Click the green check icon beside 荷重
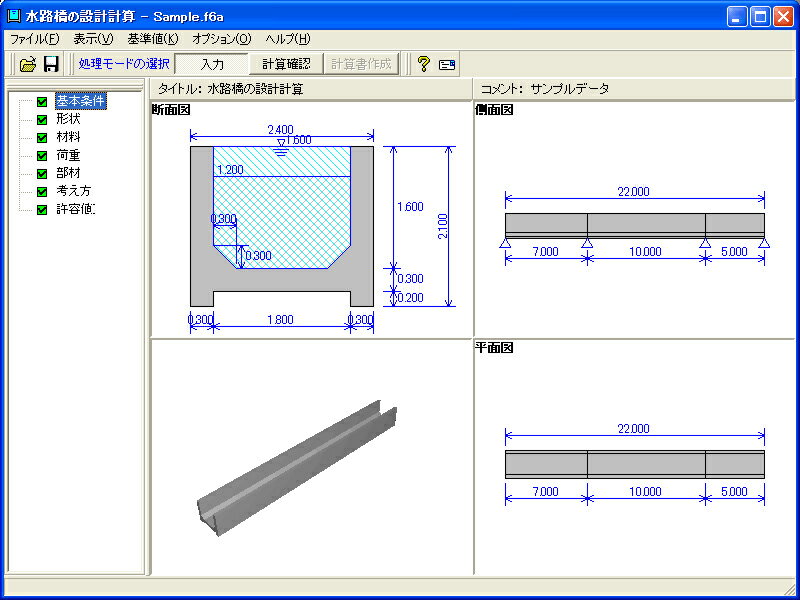This screenshot has width=800, height=600. (42, 156)
